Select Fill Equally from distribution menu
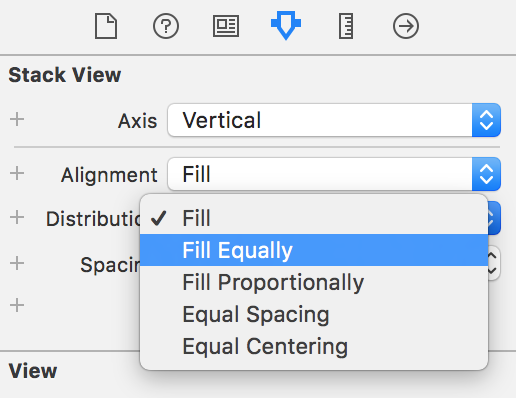The height and width of the screenshot is (398, 516). coord(314,250)
